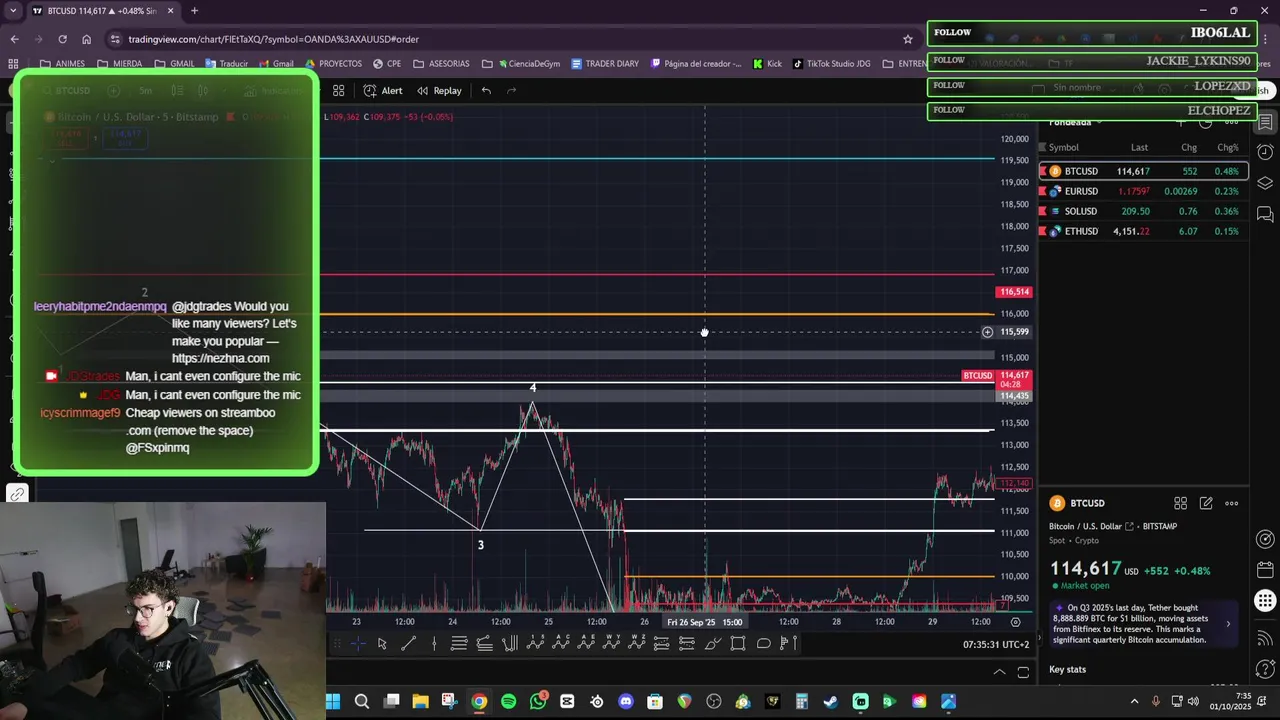Toggle the red flag on EURUSD watchlist row

(1043, 191)
